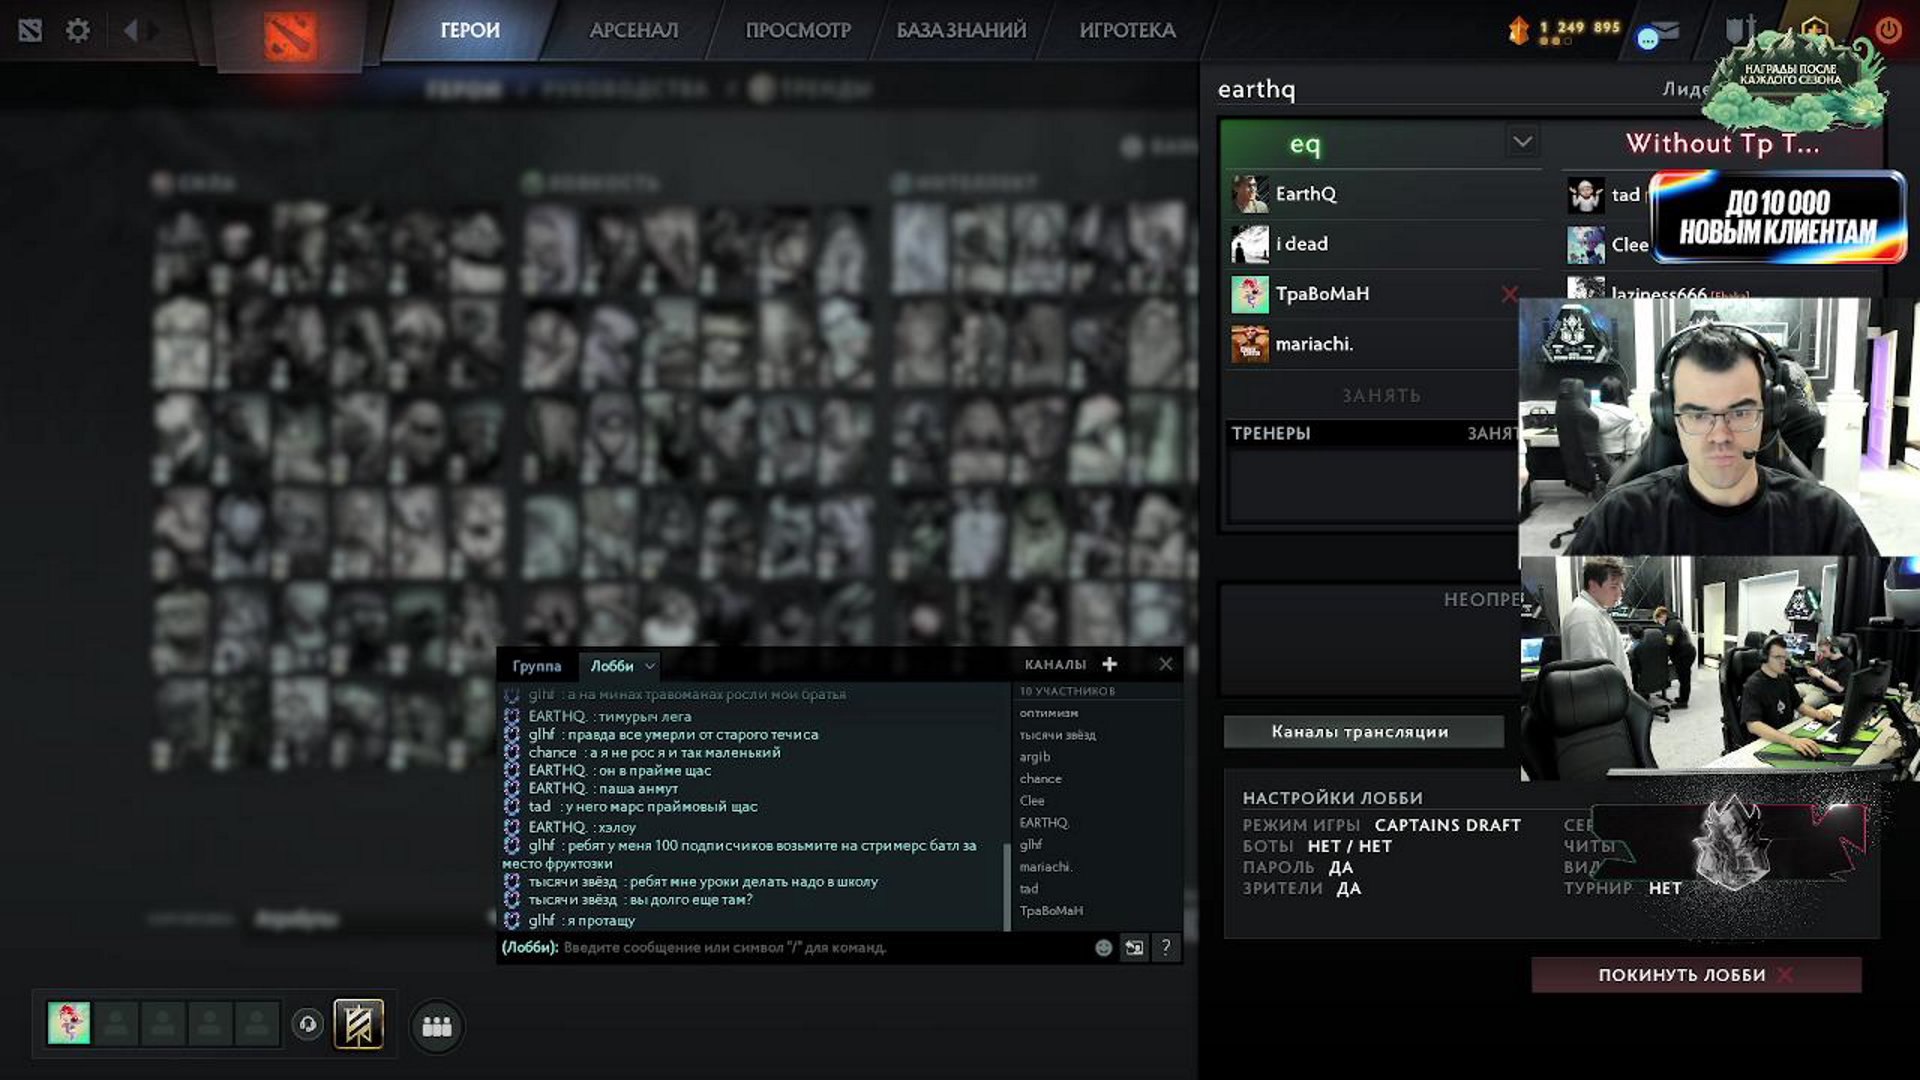Viewport: 1920px width, 1080px height.
Task: Switch to the Арсенал tab
Action: click(x=633, y=30)
